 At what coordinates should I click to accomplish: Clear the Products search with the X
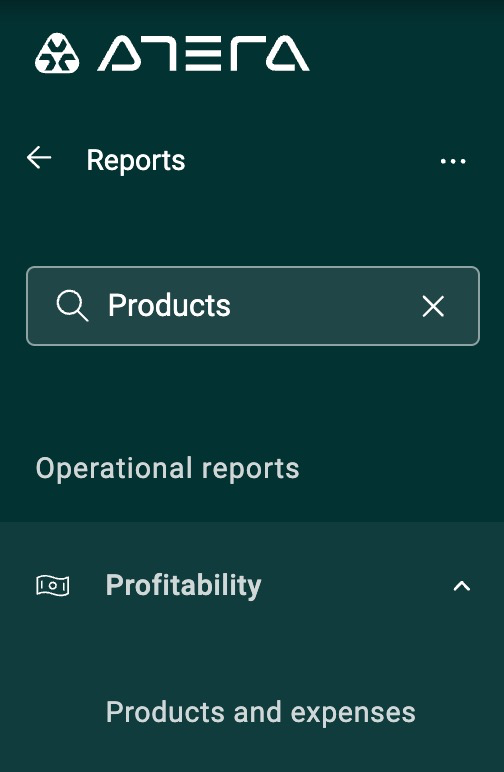tap(433, 306)
